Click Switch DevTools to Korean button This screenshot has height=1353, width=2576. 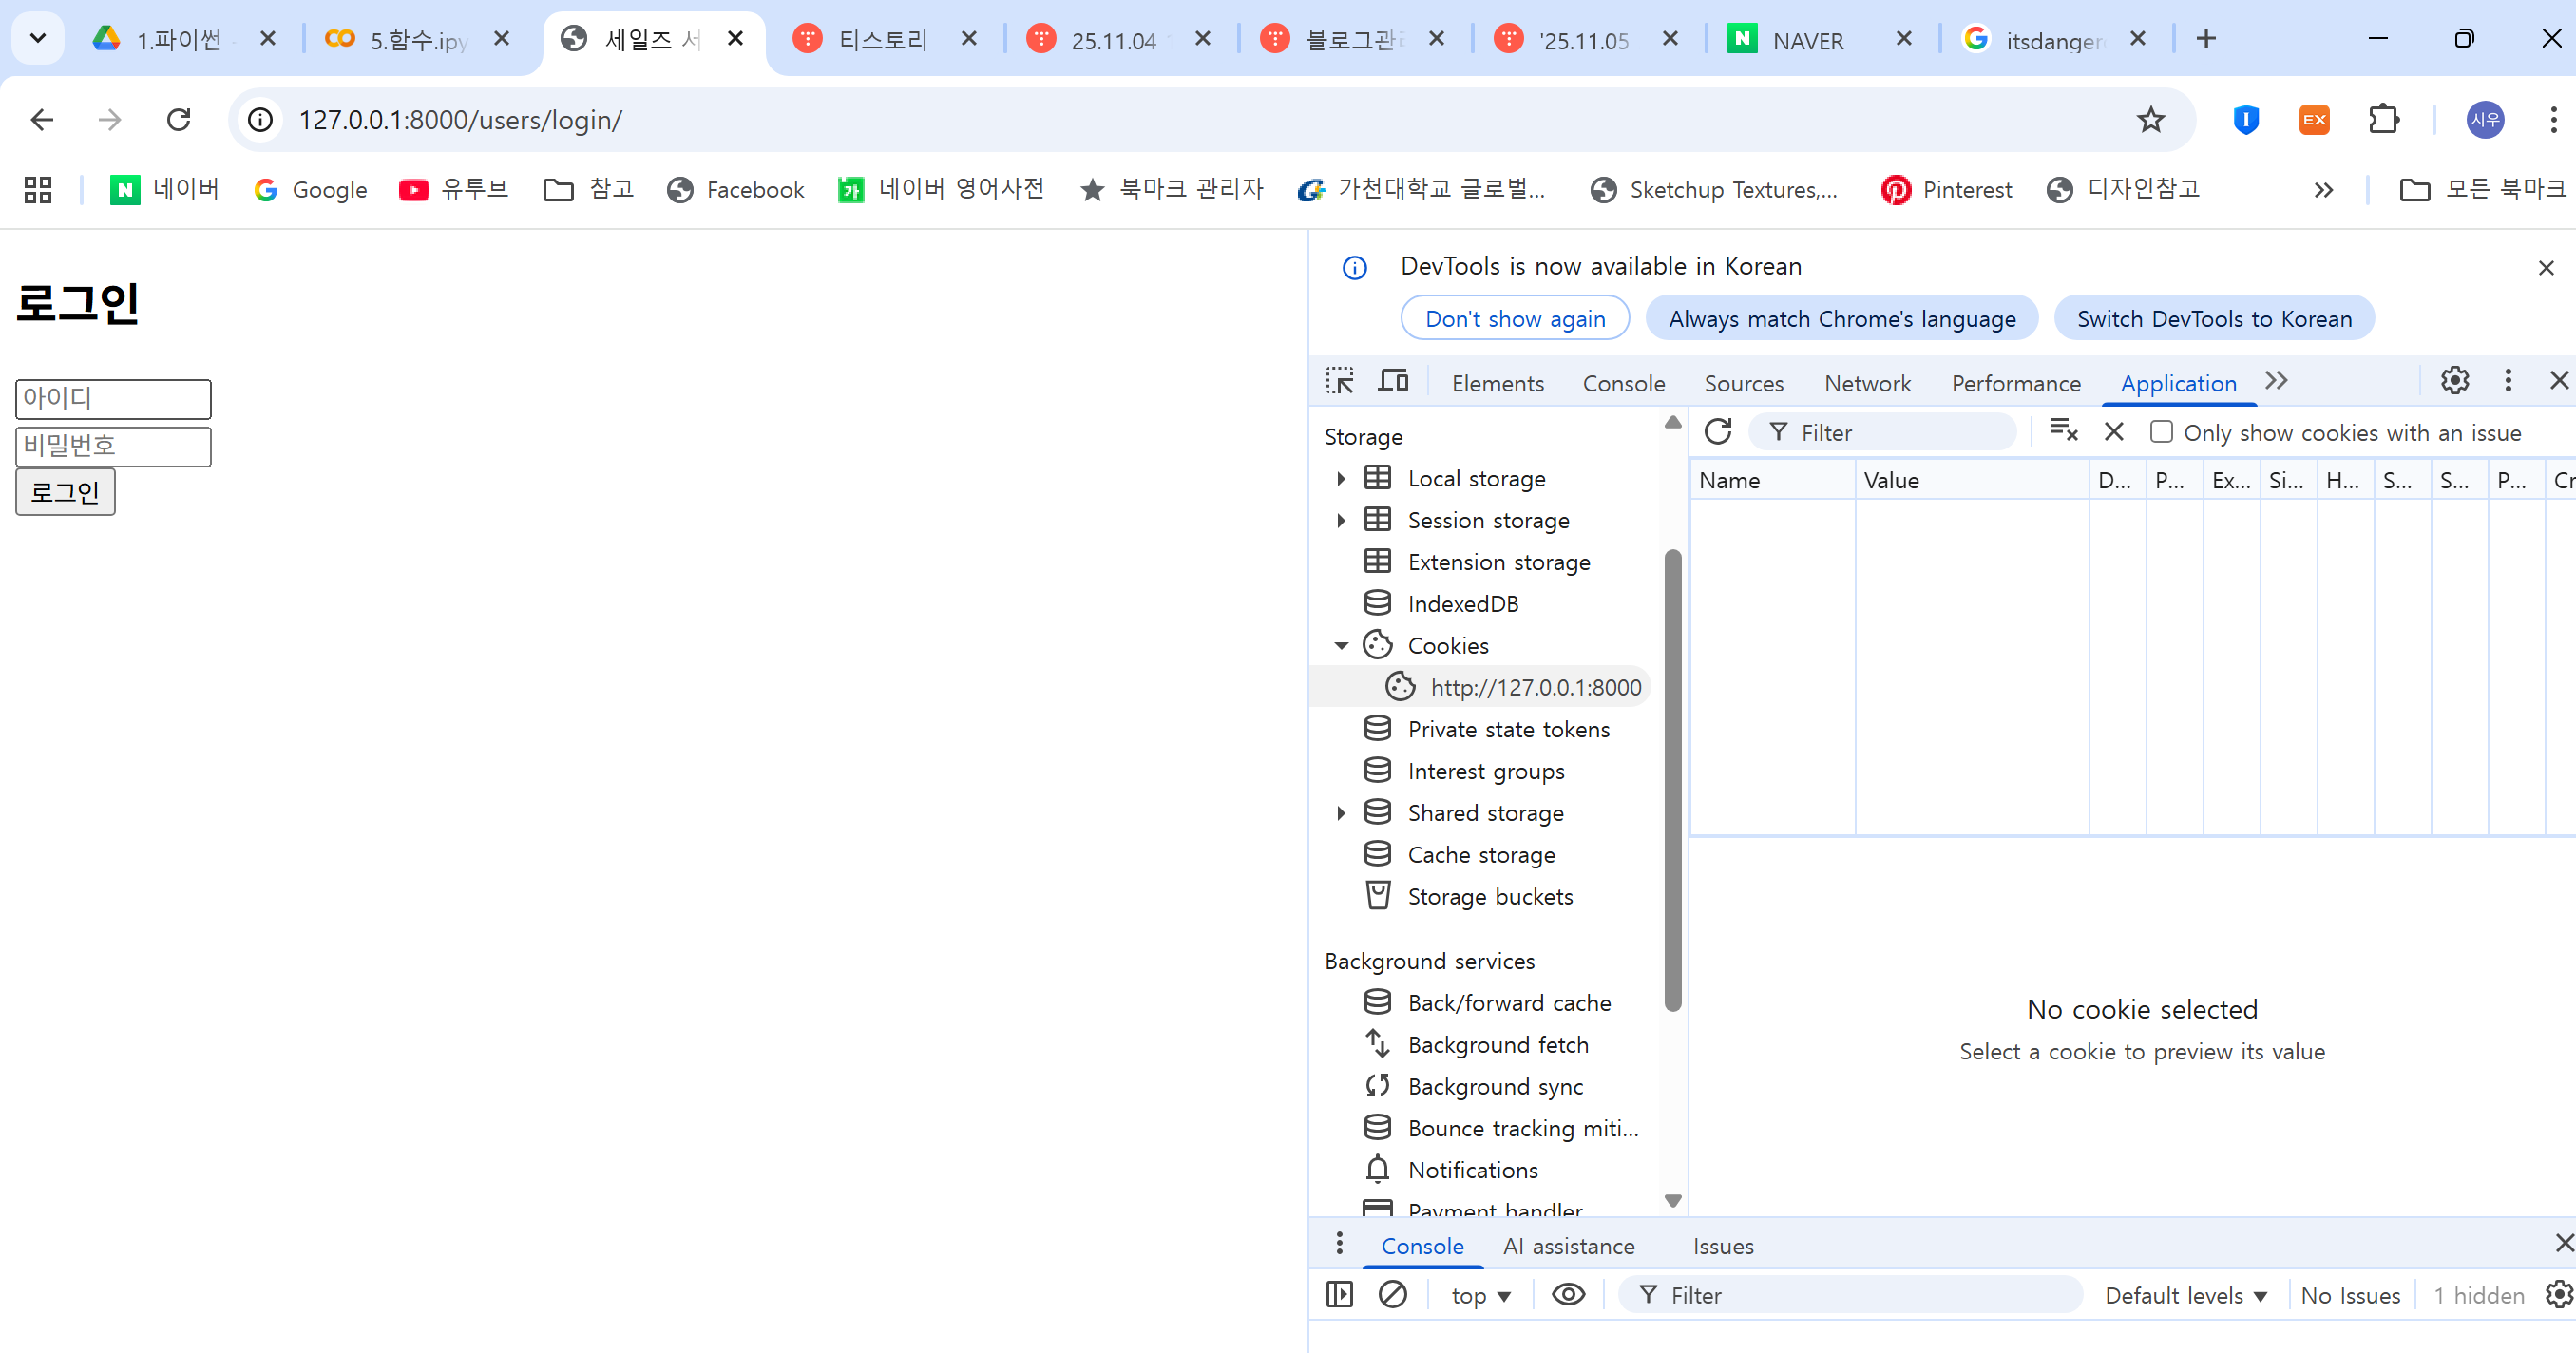click(2213, 319)
